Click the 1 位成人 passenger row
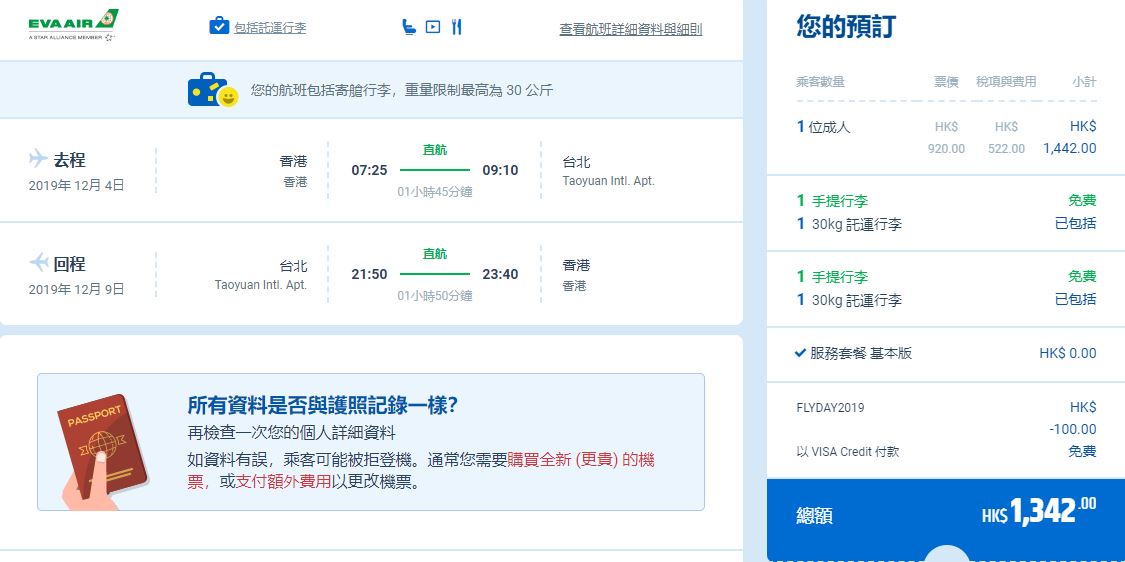The height and width of the screenshot is (562, 1125). click(946, 137)
